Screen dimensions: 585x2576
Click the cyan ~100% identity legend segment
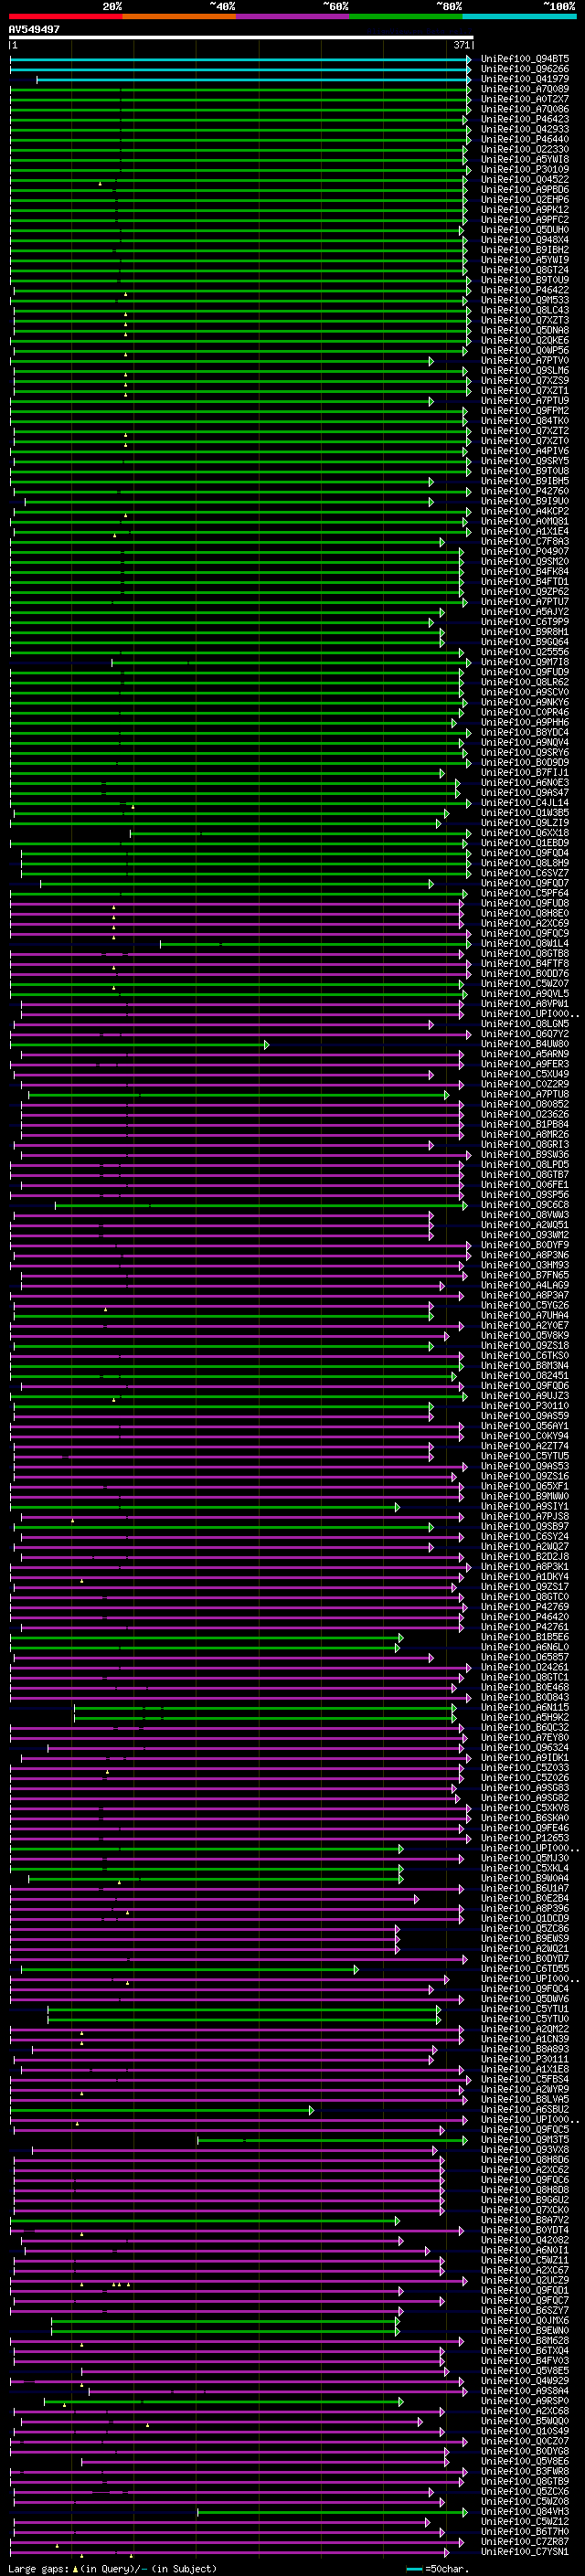520,16
